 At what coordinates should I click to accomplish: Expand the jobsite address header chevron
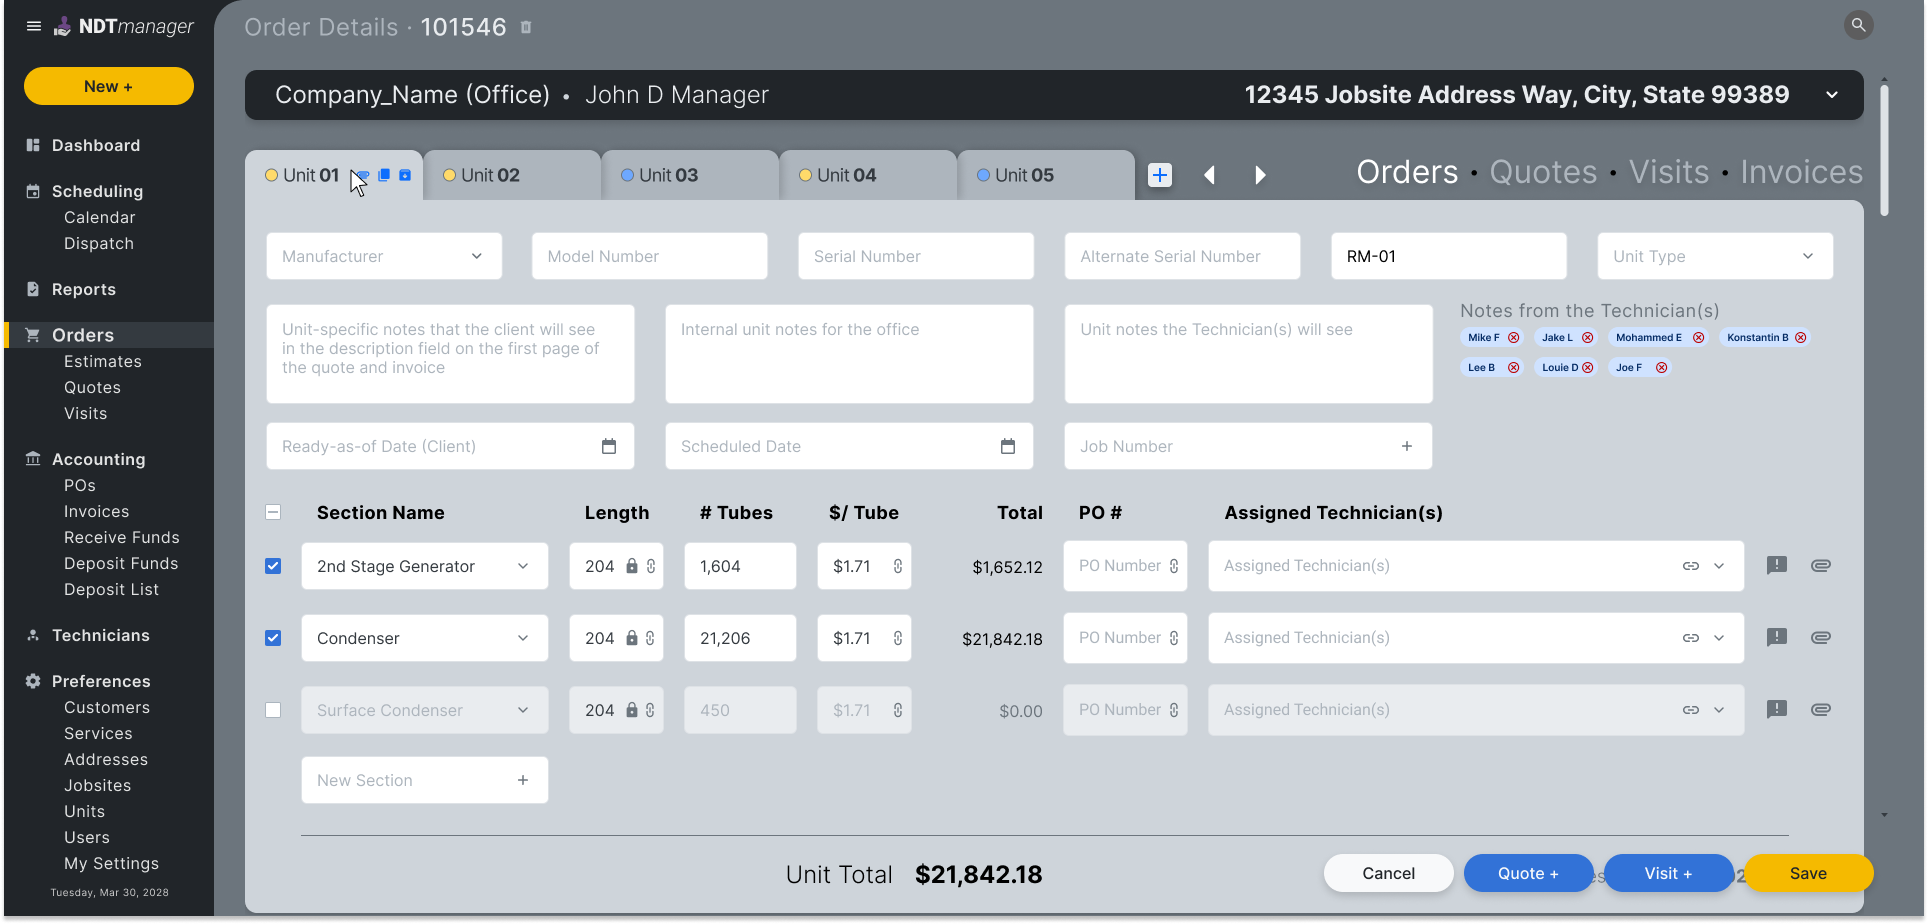pyautogui.click(x=1832, y=95)
